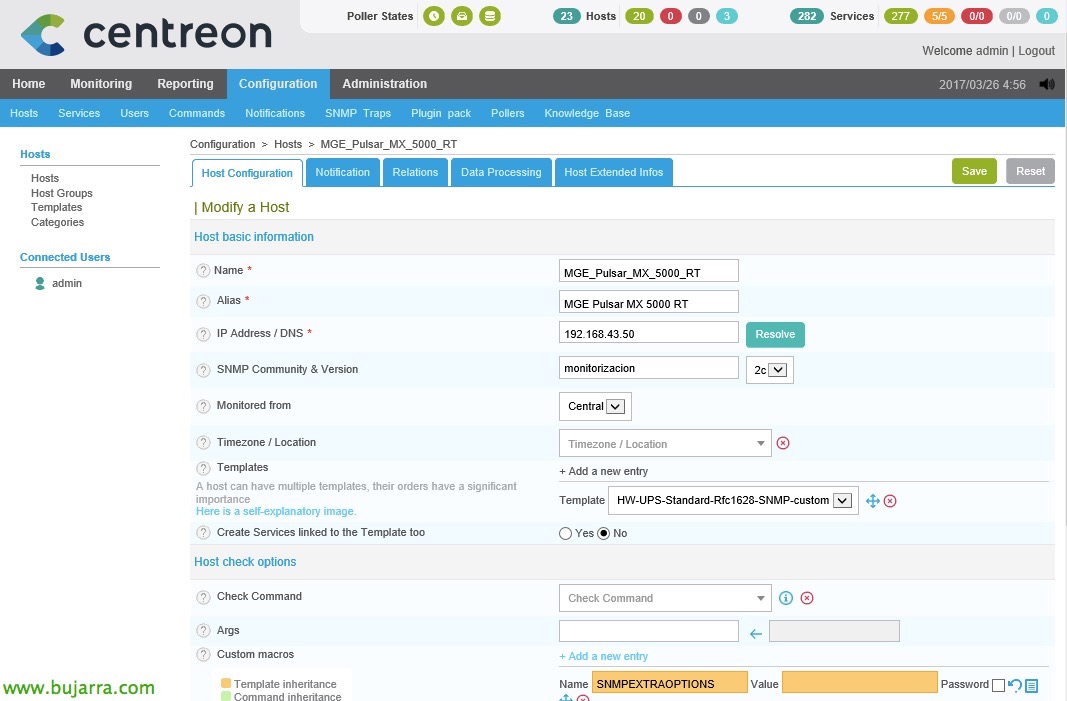Reset the SNMPEXTRAOPTIONS macro with undo icon
The height and width of the screenshot is (701, 1067).
pyautogui.click(x=1015, y=685)
